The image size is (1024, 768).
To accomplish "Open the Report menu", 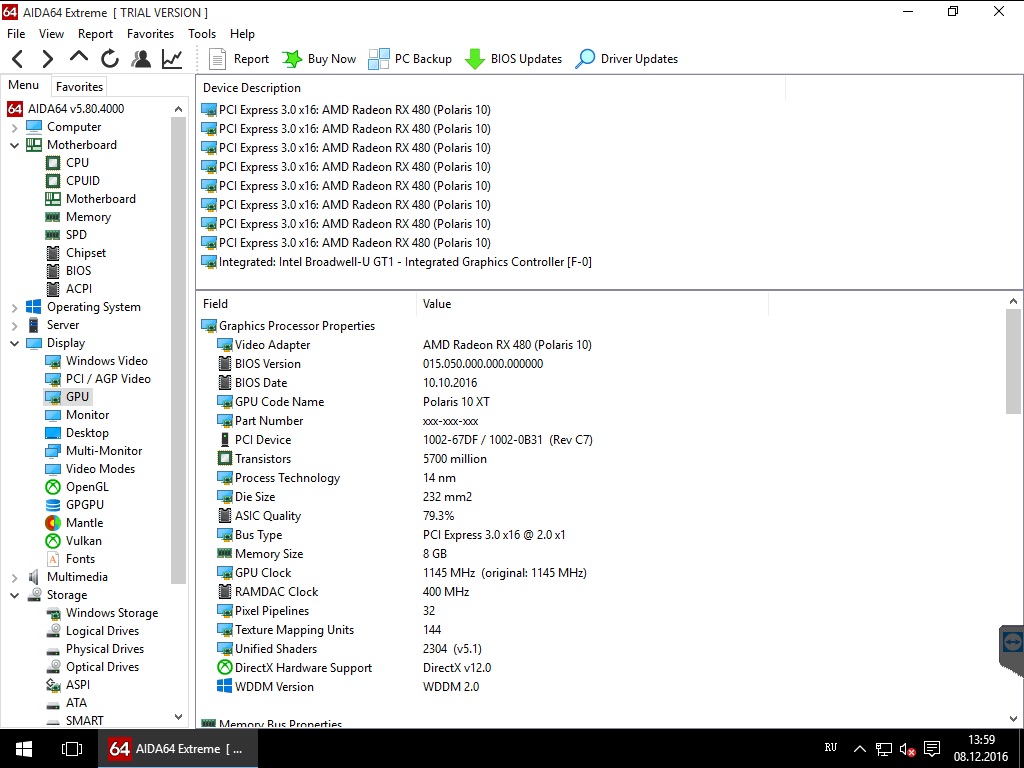I will click(95, 34).
